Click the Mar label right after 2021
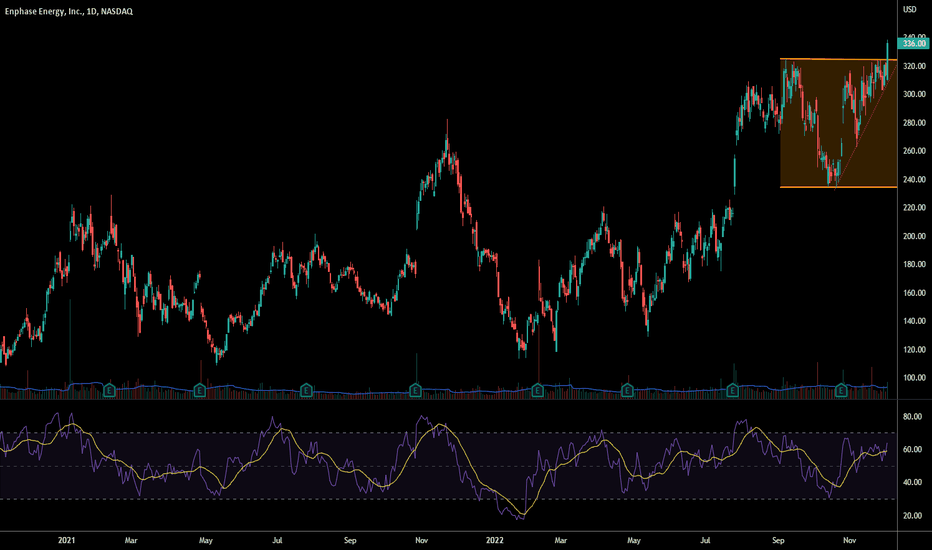Screen dimensions: 932x550 [131, 540]
